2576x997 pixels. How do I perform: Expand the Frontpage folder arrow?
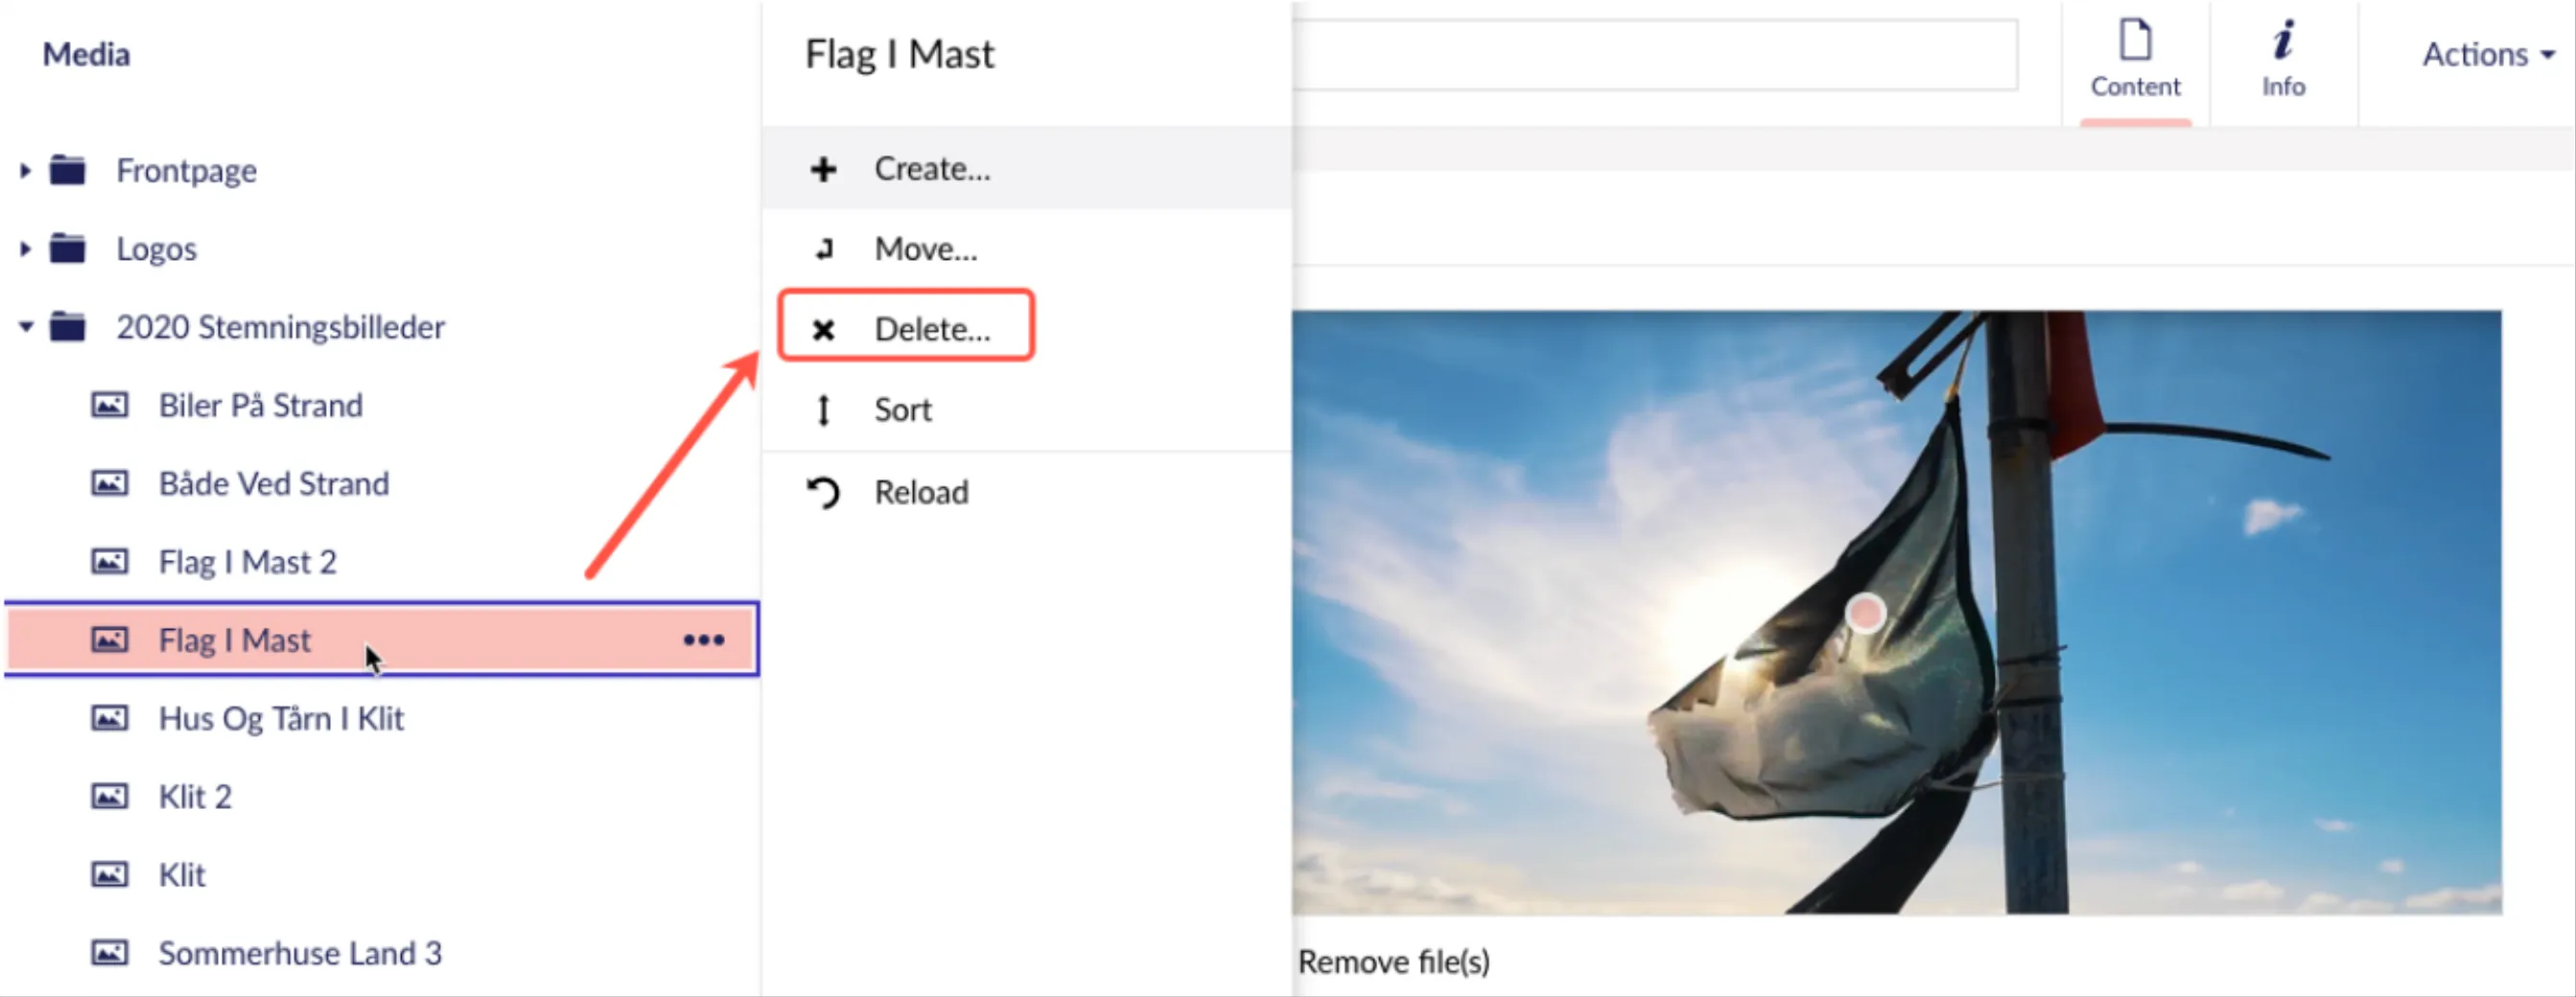tap(25, 170)
